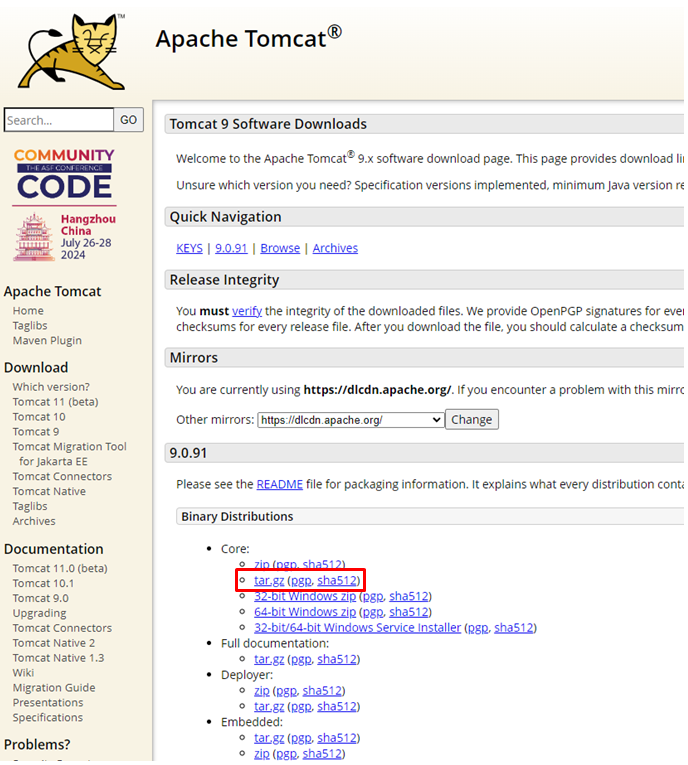Click the Change mirror button
688x765 pixels.
tap(471, 420)
